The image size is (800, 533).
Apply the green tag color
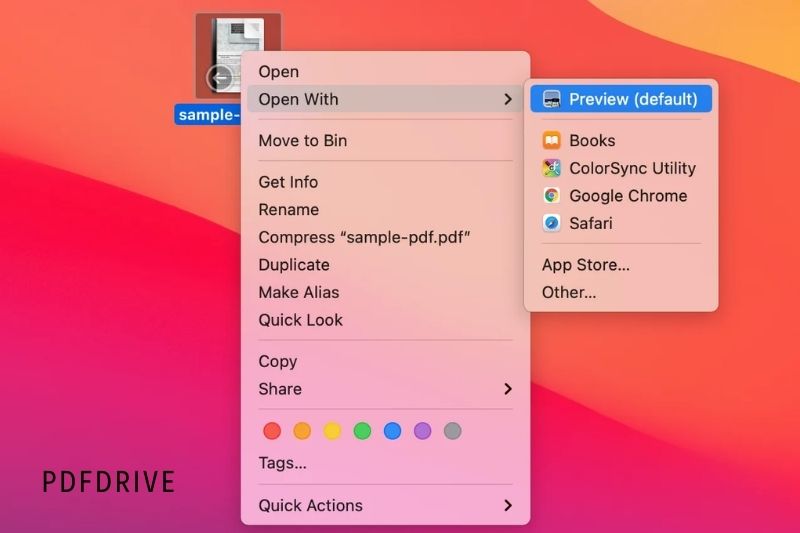(362, 431)
